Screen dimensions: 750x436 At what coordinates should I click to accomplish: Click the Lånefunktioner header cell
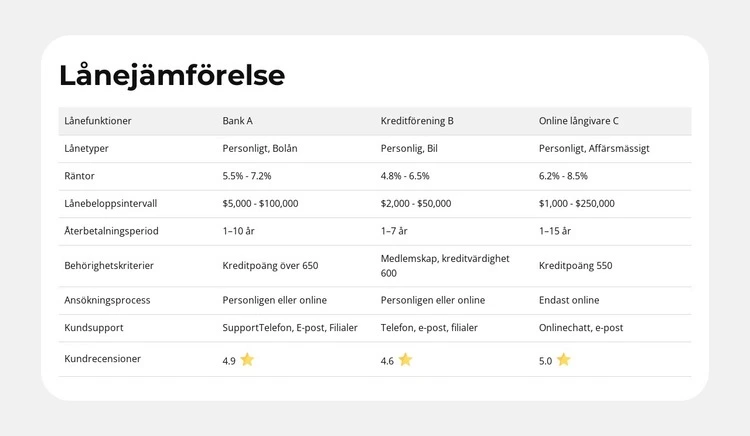tap(98, 121)
